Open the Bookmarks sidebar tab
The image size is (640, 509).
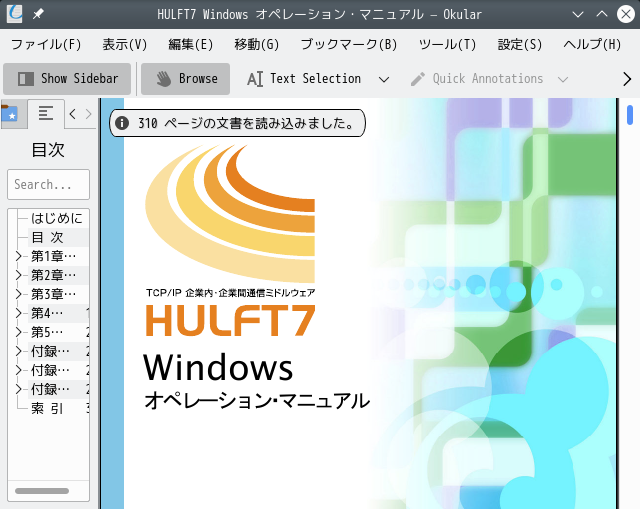(13, 113)
